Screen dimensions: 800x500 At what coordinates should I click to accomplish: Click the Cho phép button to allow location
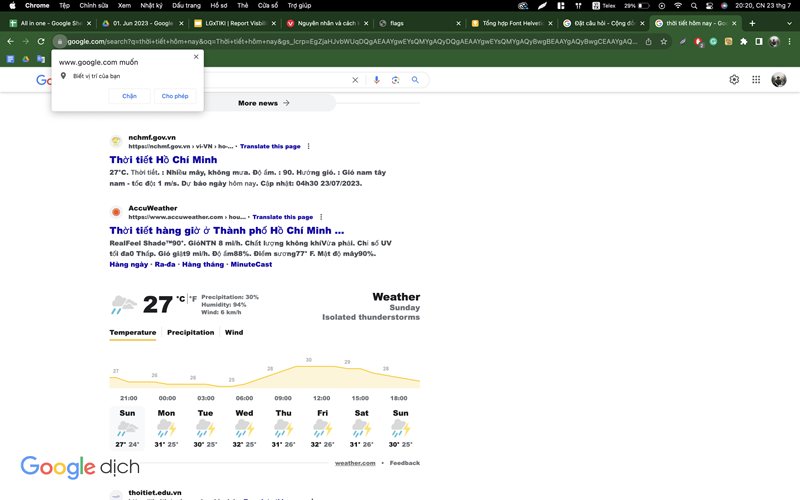coord(175,96)
